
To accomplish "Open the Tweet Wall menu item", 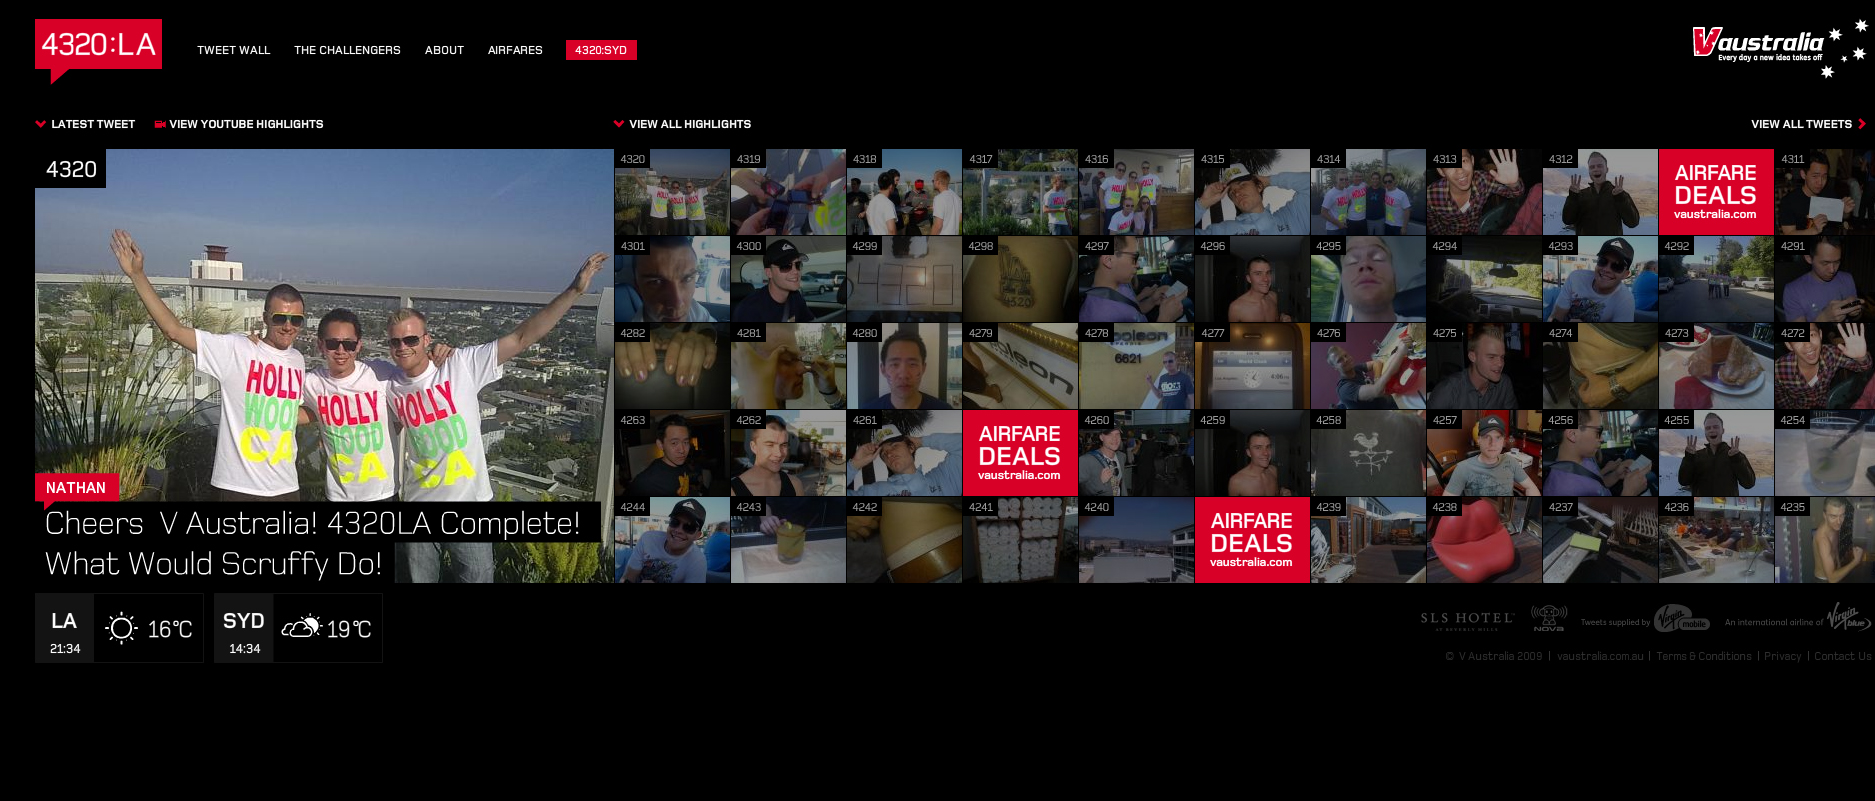I will tap(234, 50).
